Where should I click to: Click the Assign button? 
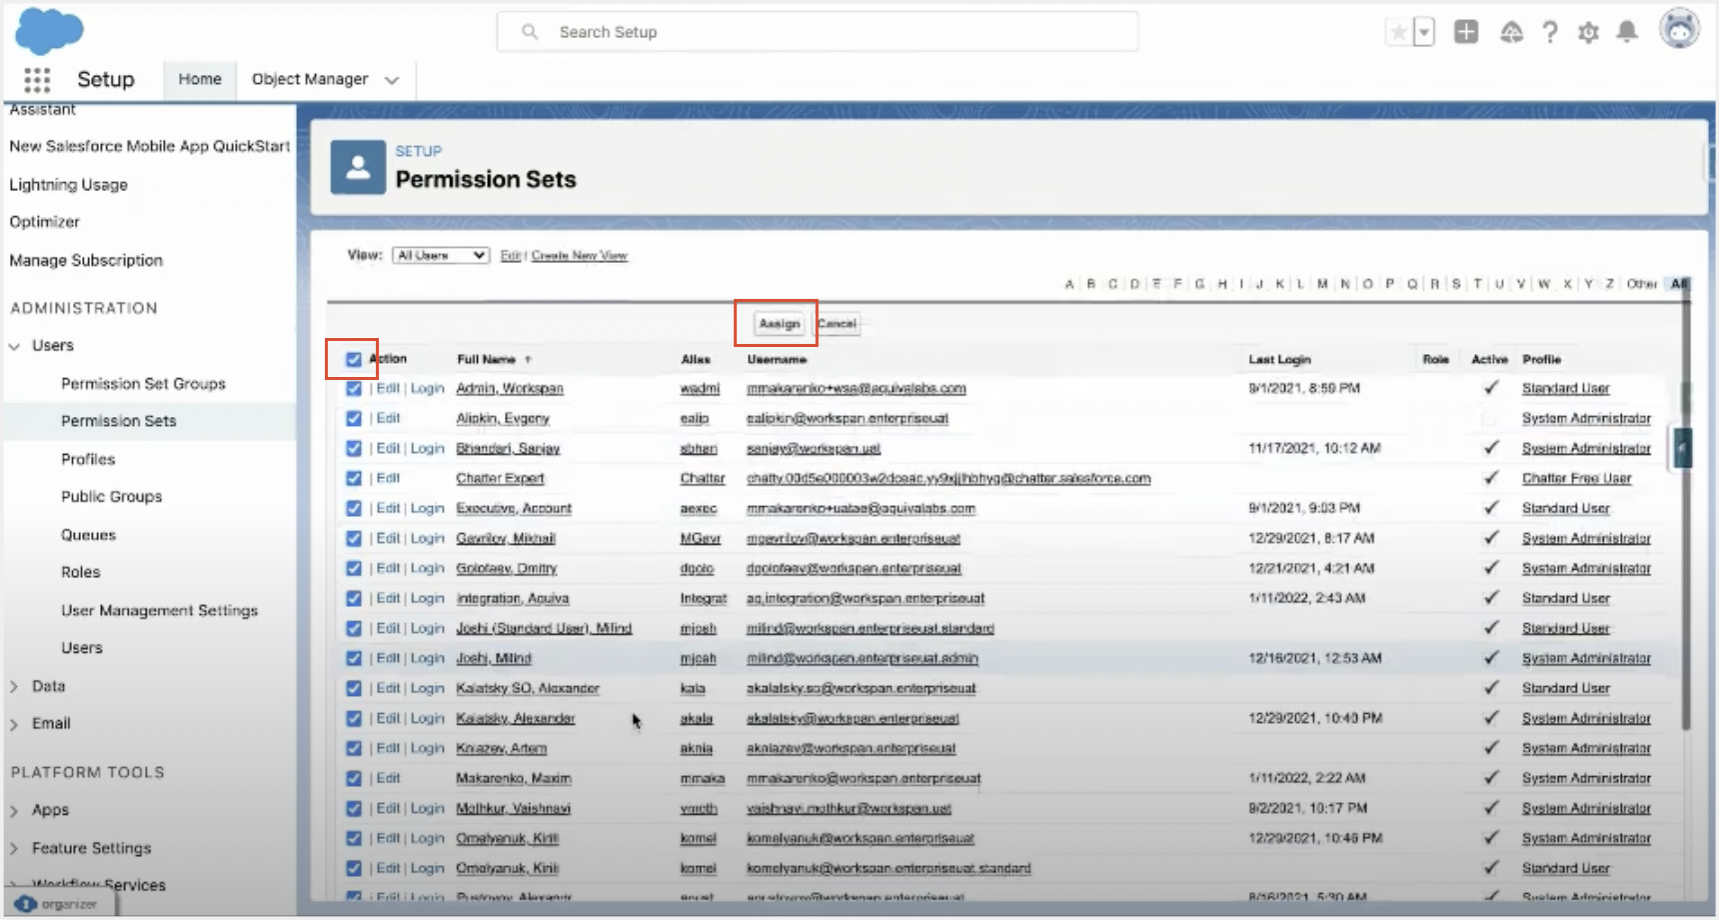tap(779, 323)
